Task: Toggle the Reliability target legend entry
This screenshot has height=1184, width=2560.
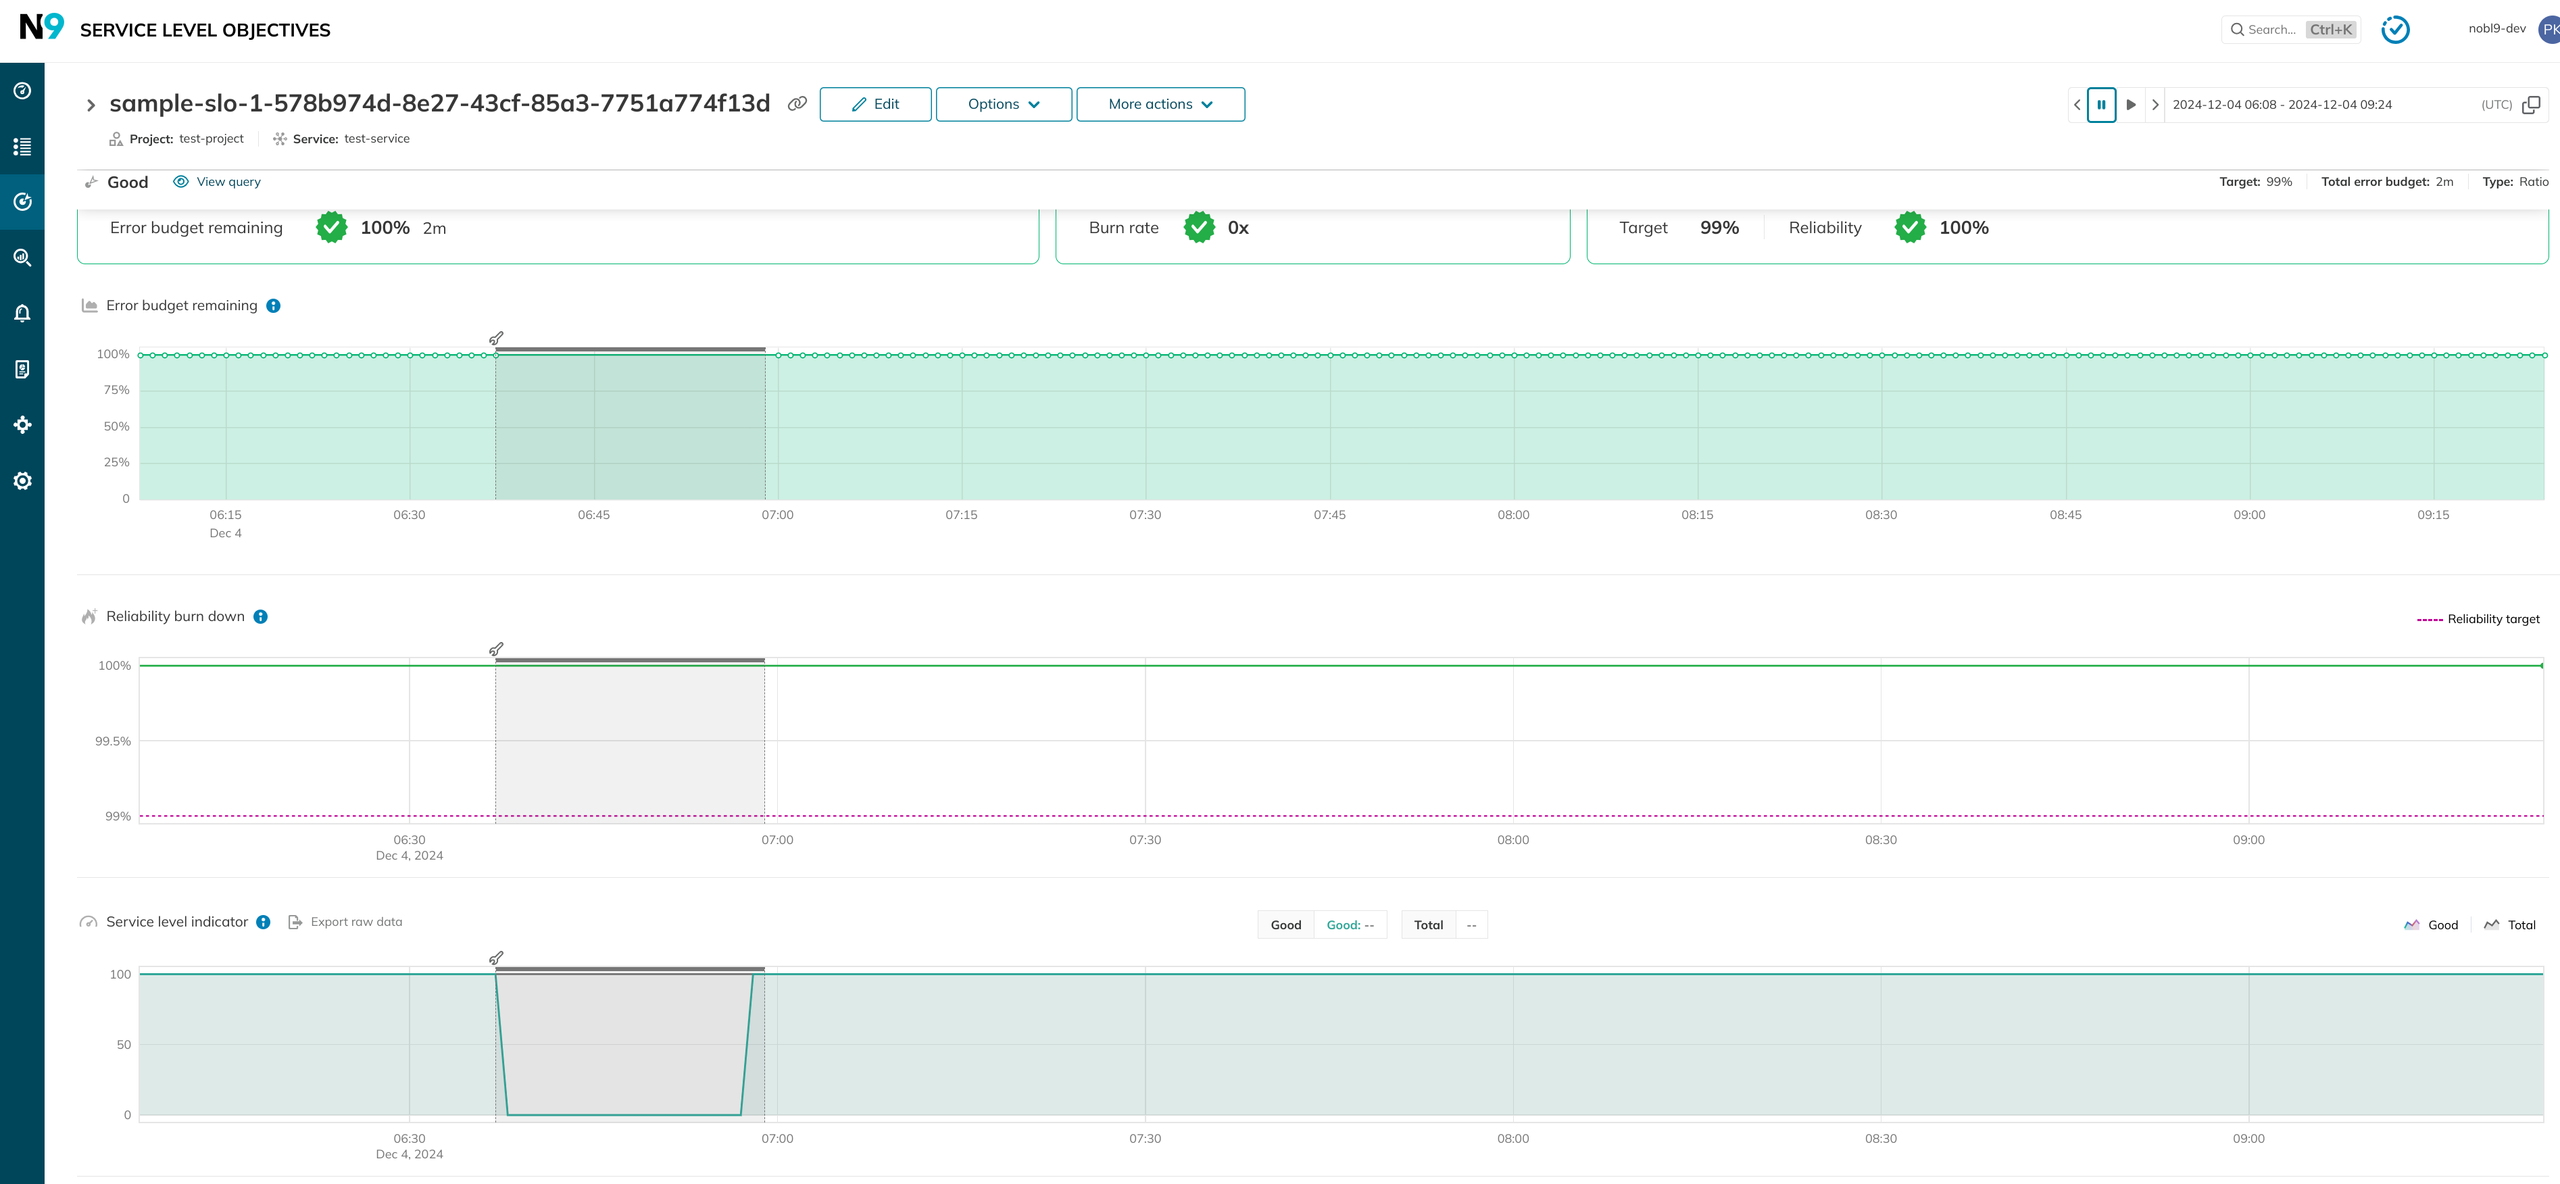Action: (2478, 619)
